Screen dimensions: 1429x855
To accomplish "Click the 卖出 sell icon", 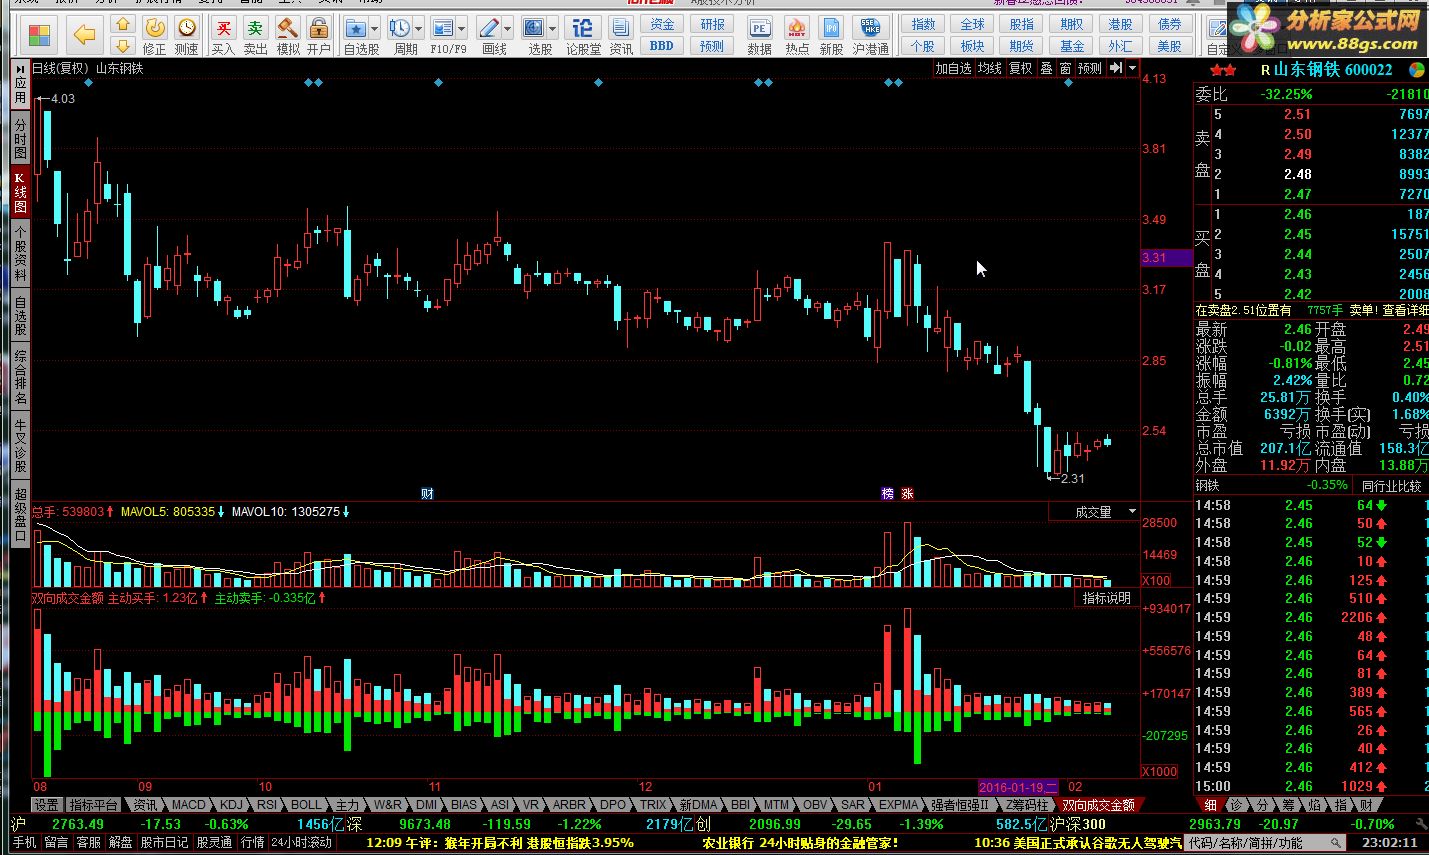I will coord(255,27).
